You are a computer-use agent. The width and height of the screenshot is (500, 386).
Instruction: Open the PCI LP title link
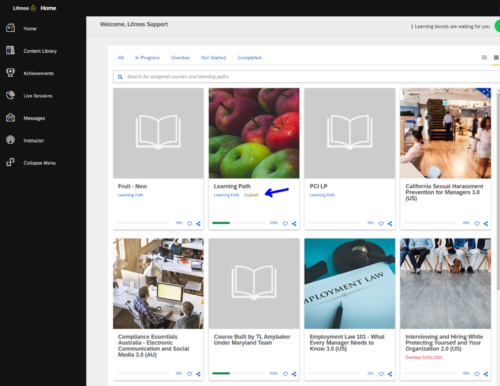(318, 186)
